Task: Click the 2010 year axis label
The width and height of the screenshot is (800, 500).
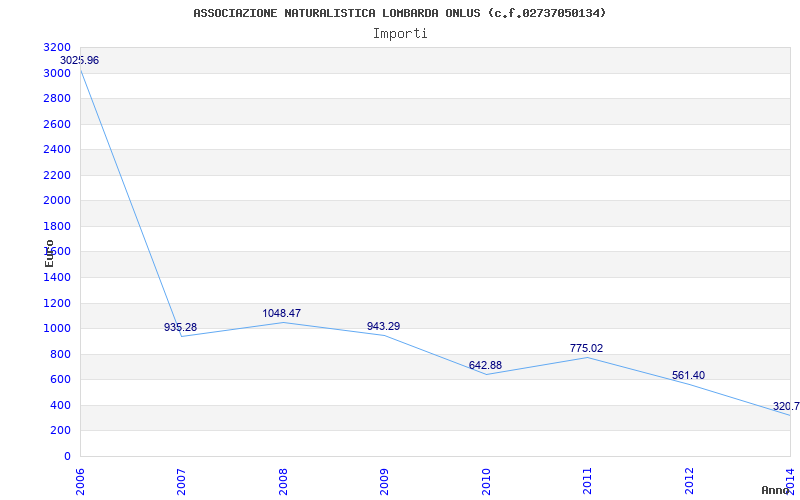Action: (x=486, y=481)
